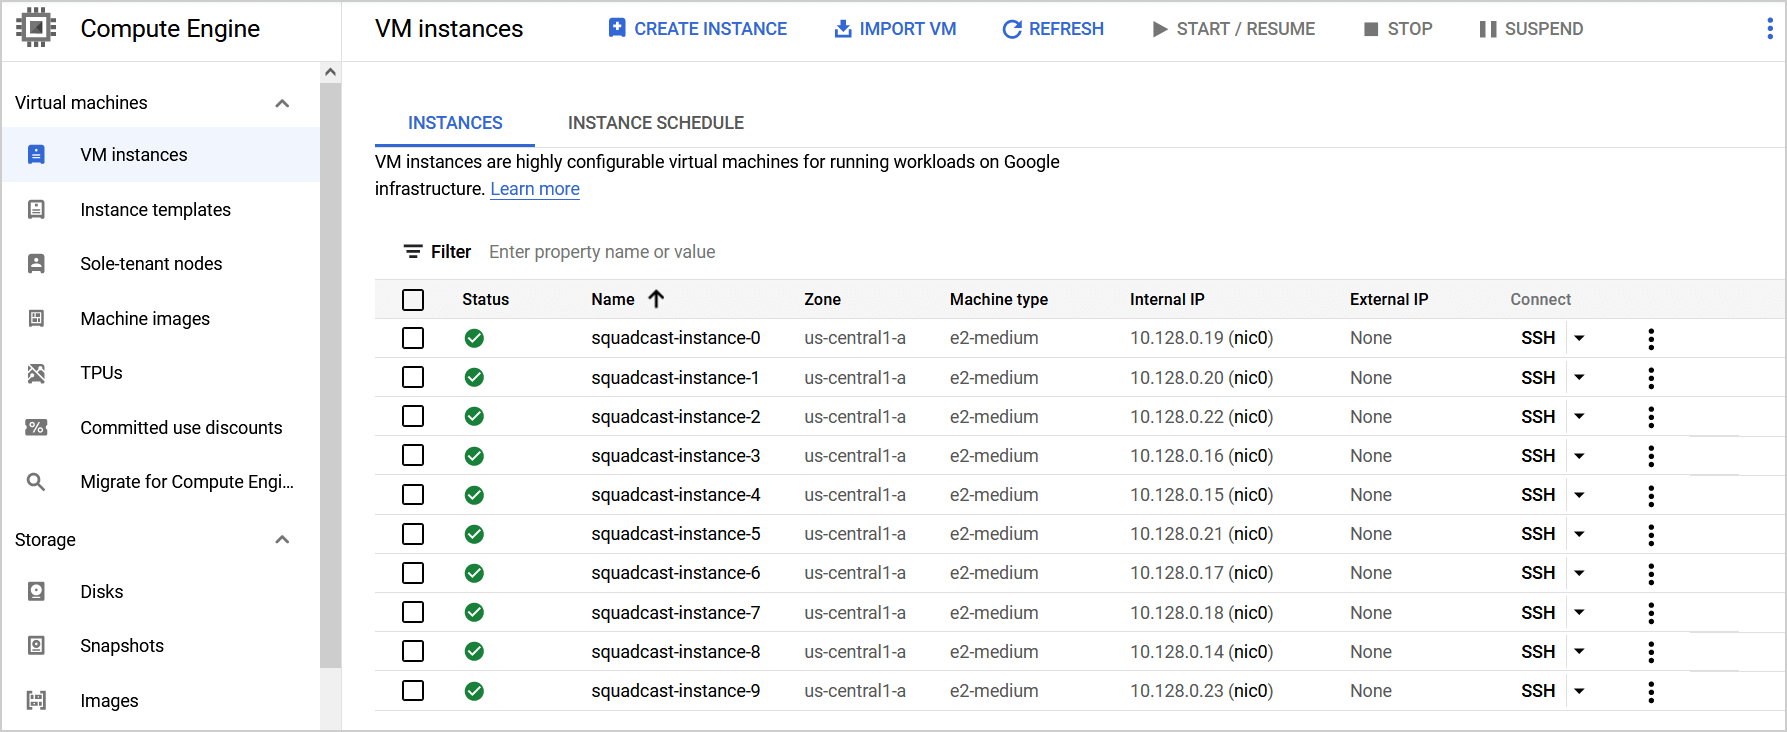Switch to the Instance Schedule tab

click(655, 123)
